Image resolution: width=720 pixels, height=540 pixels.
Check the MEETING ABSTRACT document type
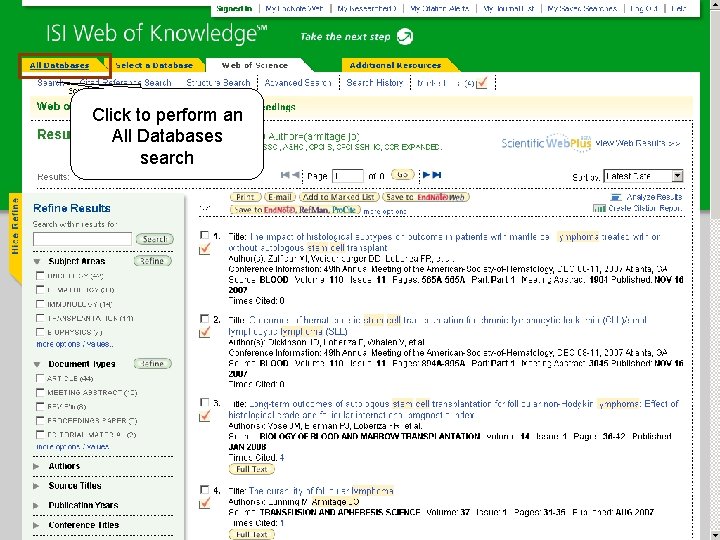pyautogui.click(x=40, y=392)
